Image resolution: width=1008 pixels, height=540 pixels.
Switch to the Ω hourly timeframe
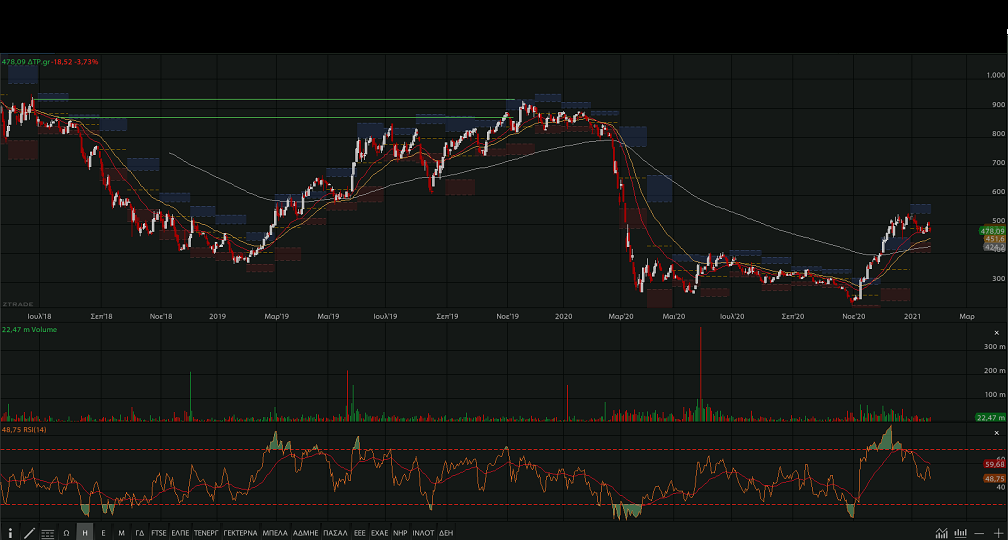click(66, 533)
